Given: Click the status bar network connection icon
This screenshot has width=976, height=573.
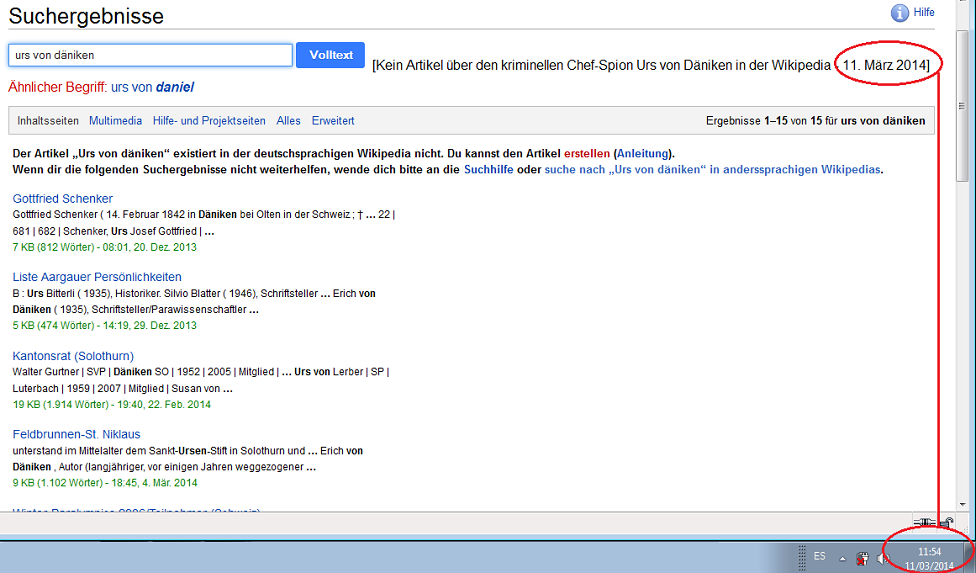Looking at the screenshot, I should tap(924, 521).
